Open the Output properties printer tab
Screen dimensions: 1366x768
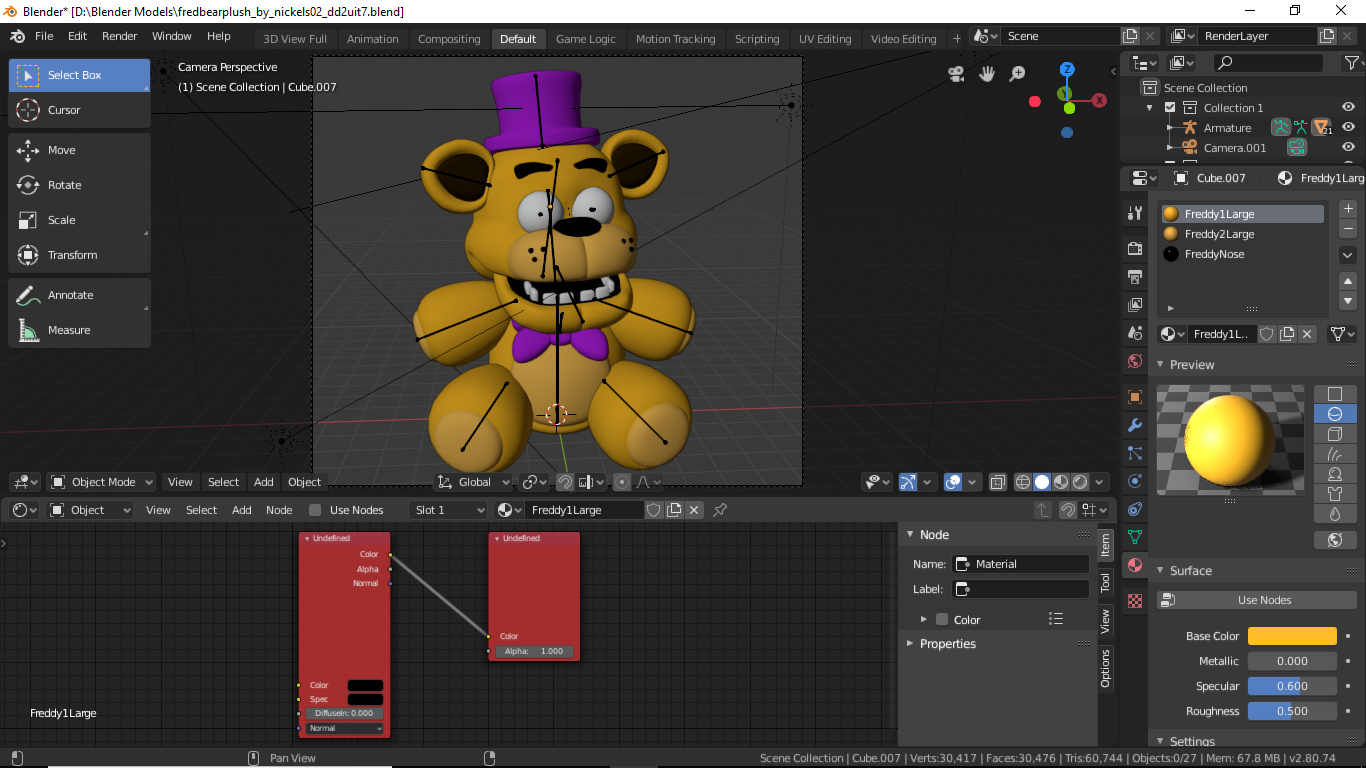click(x=1135, y=276)
